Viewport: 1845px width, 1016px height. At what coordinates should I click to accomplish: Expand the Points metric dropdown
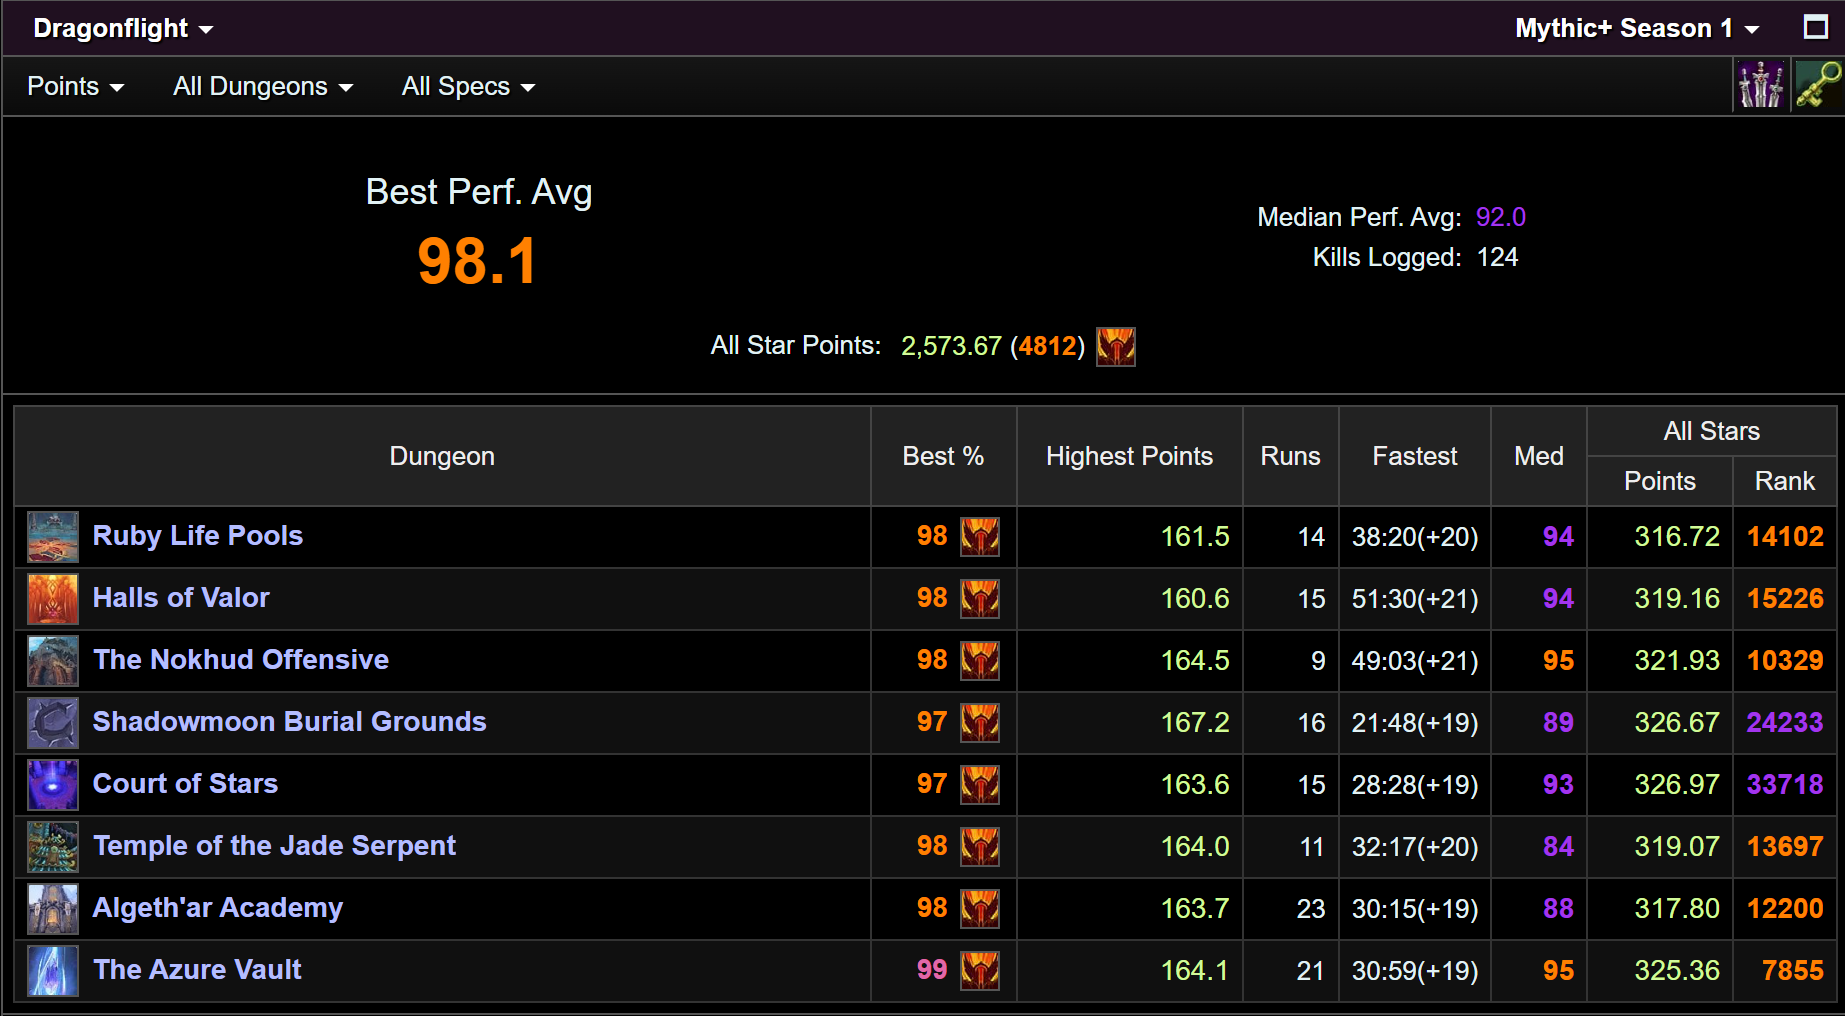pos(76,87)
